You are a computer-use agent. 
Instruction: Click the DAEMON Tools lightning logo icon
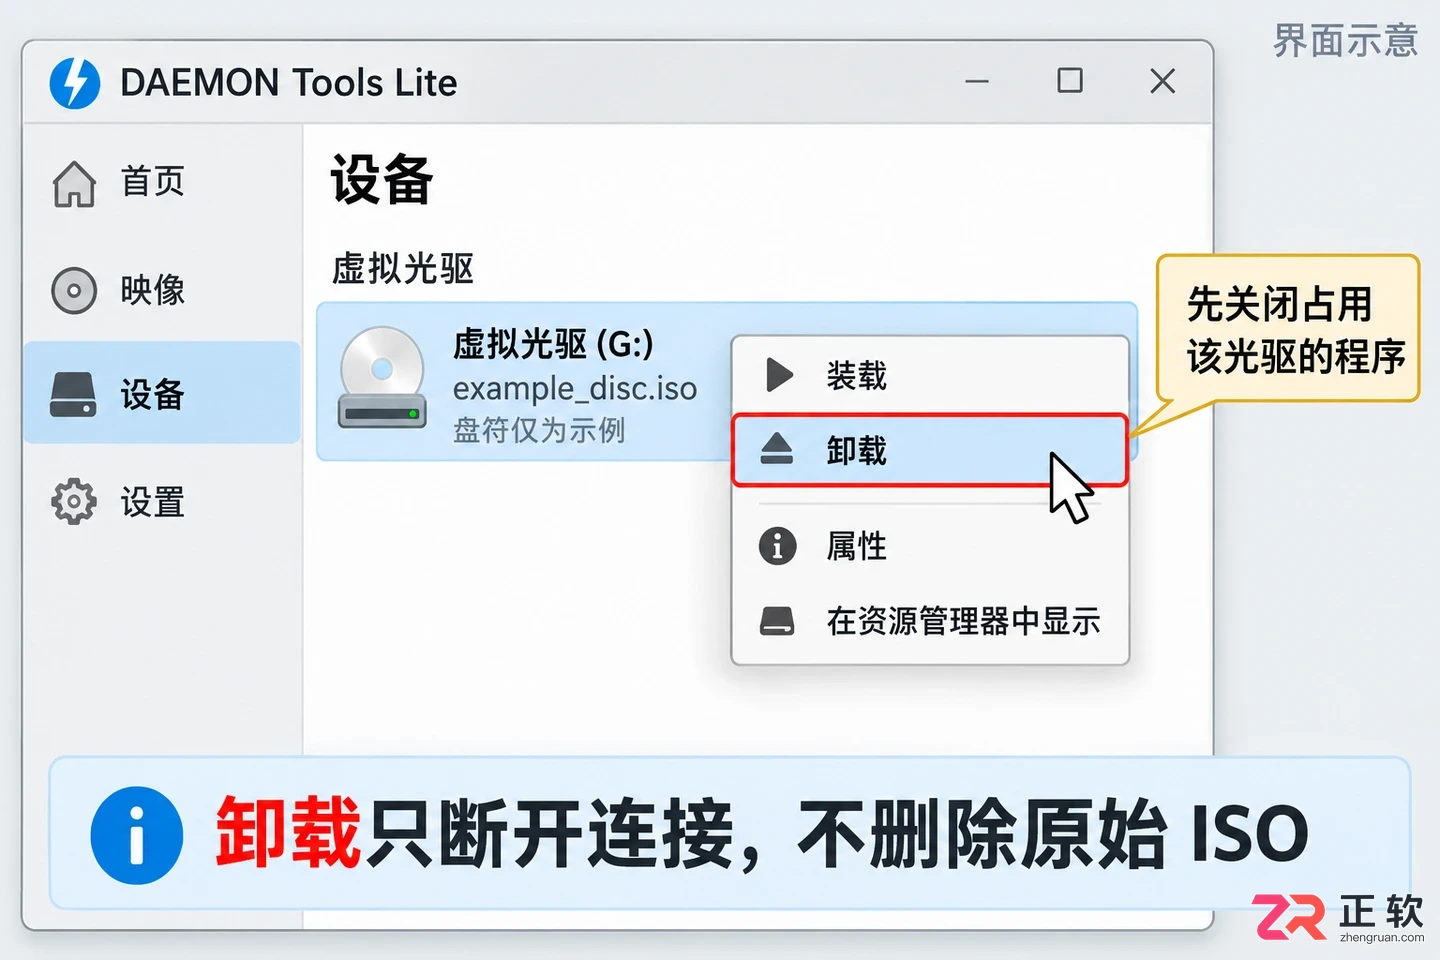point(75,83)
